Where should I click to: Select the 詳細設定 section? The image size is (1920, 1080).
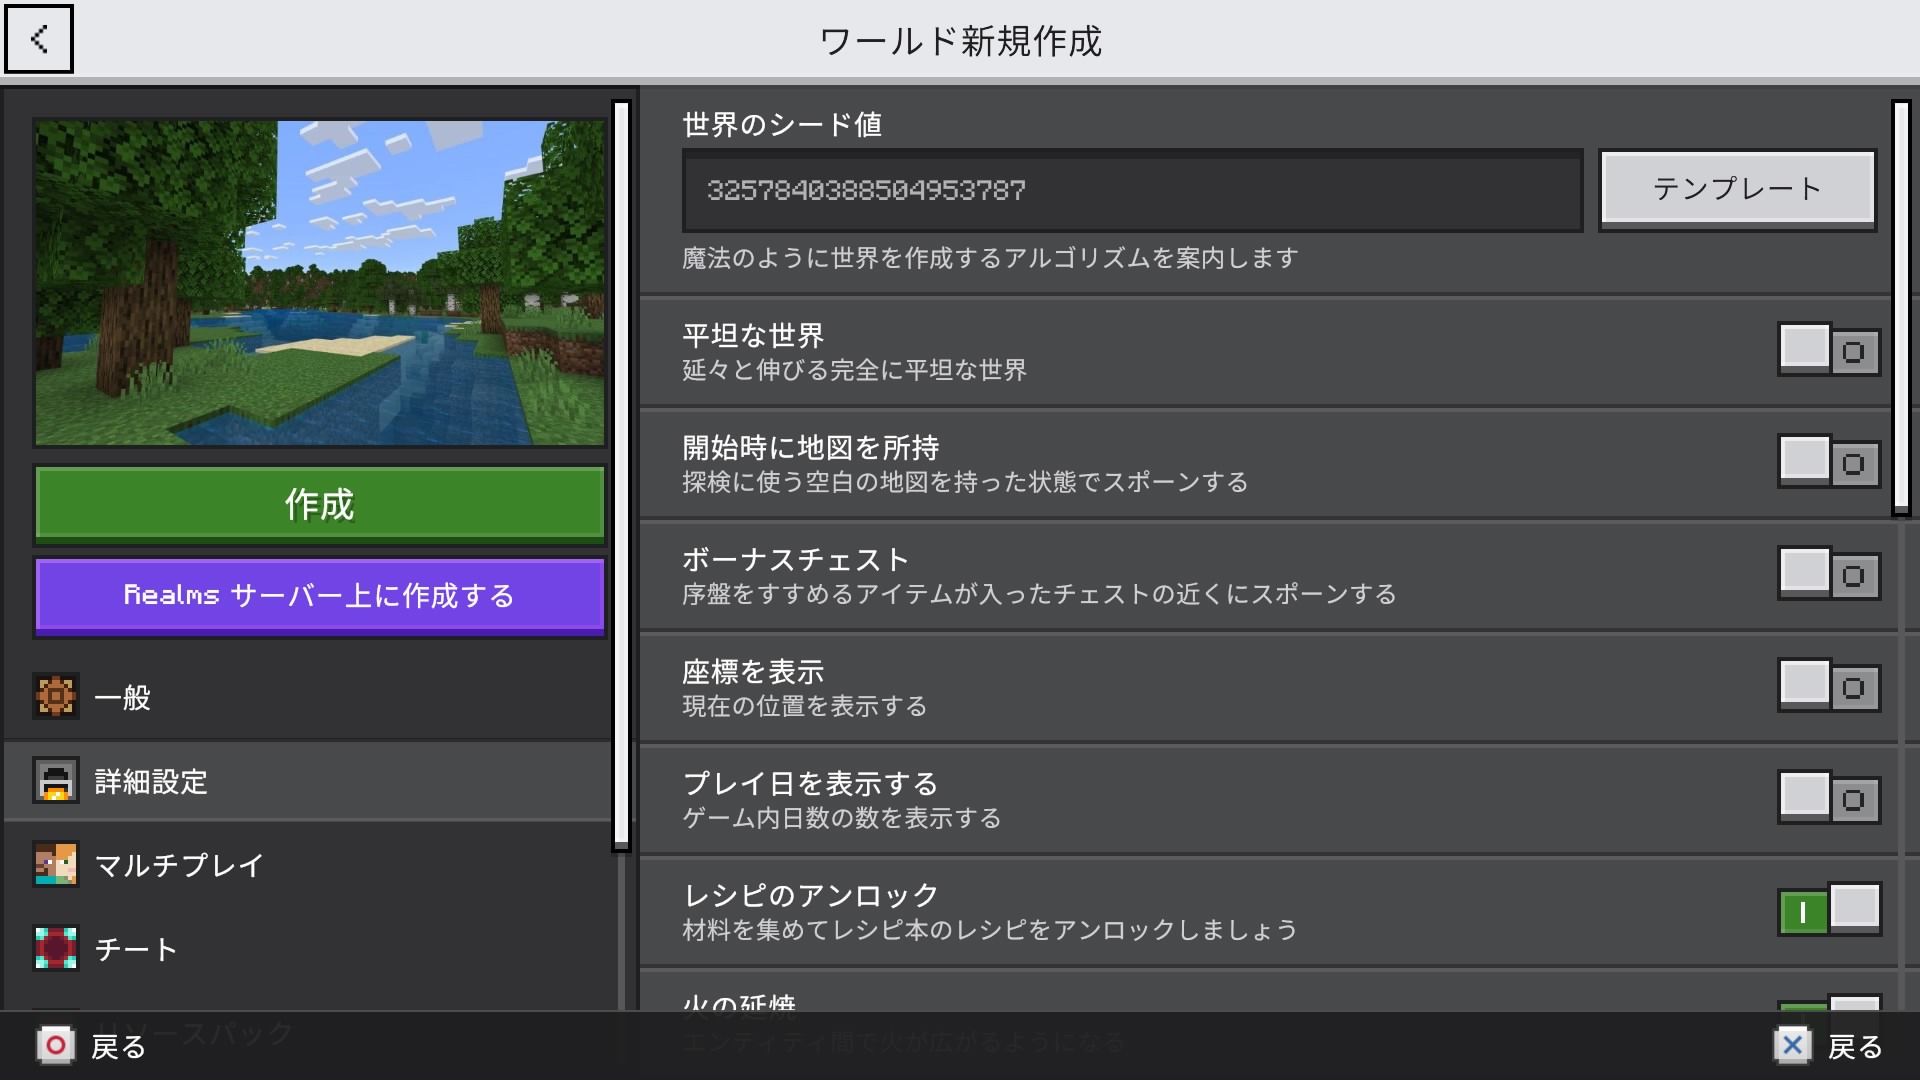pos(308,781)
